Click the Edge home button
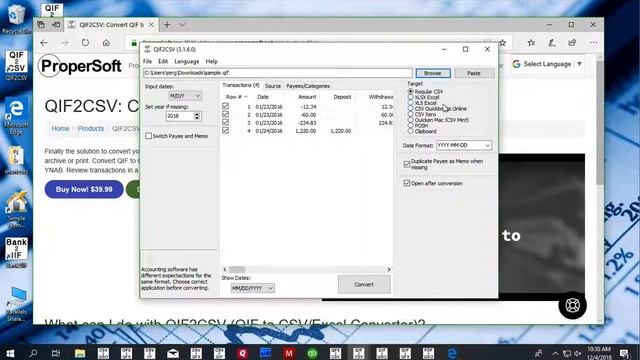 [x=106, y=42]
